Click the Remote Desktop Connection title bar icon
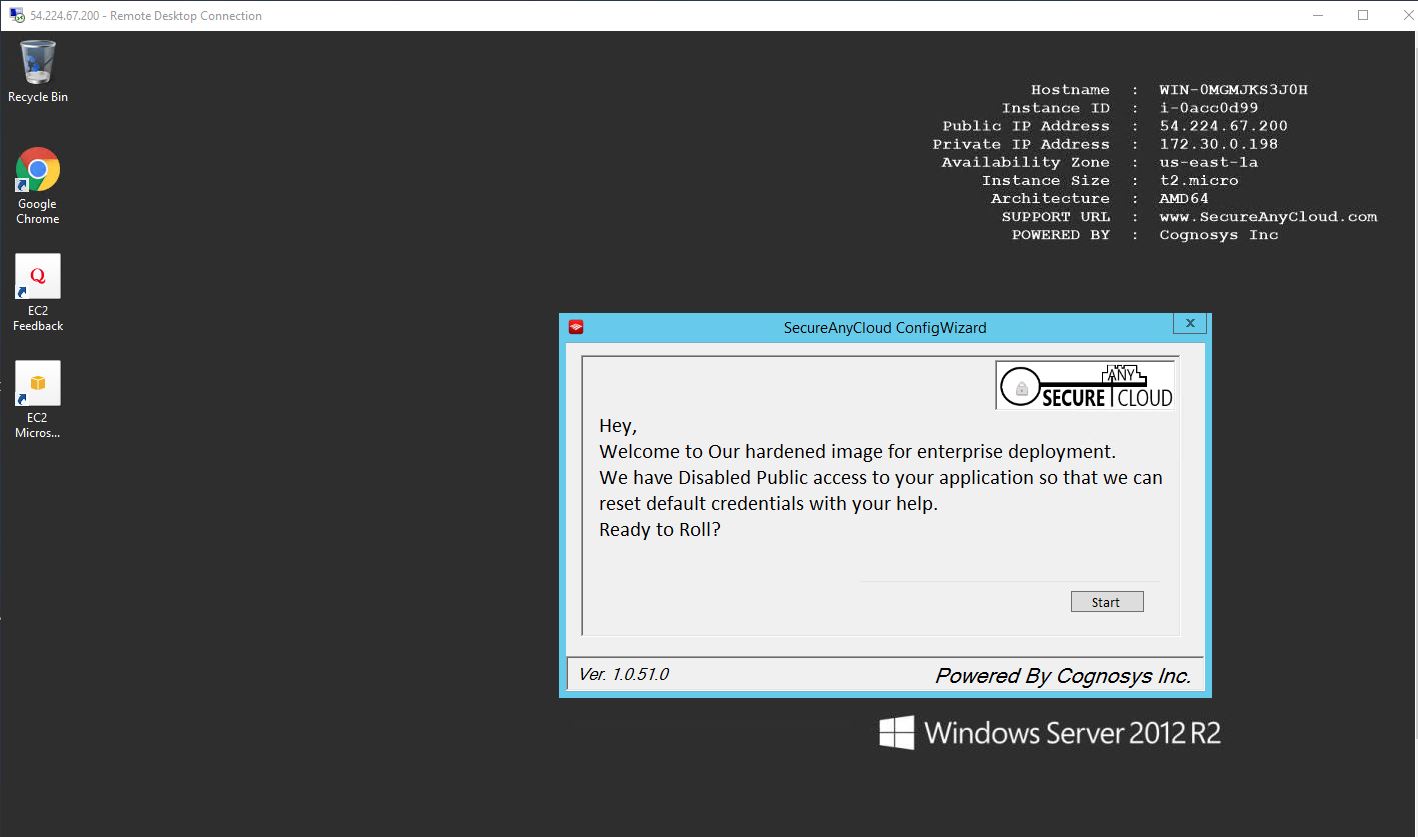This screenshot has width=1418, height=837. coord(17,15)
